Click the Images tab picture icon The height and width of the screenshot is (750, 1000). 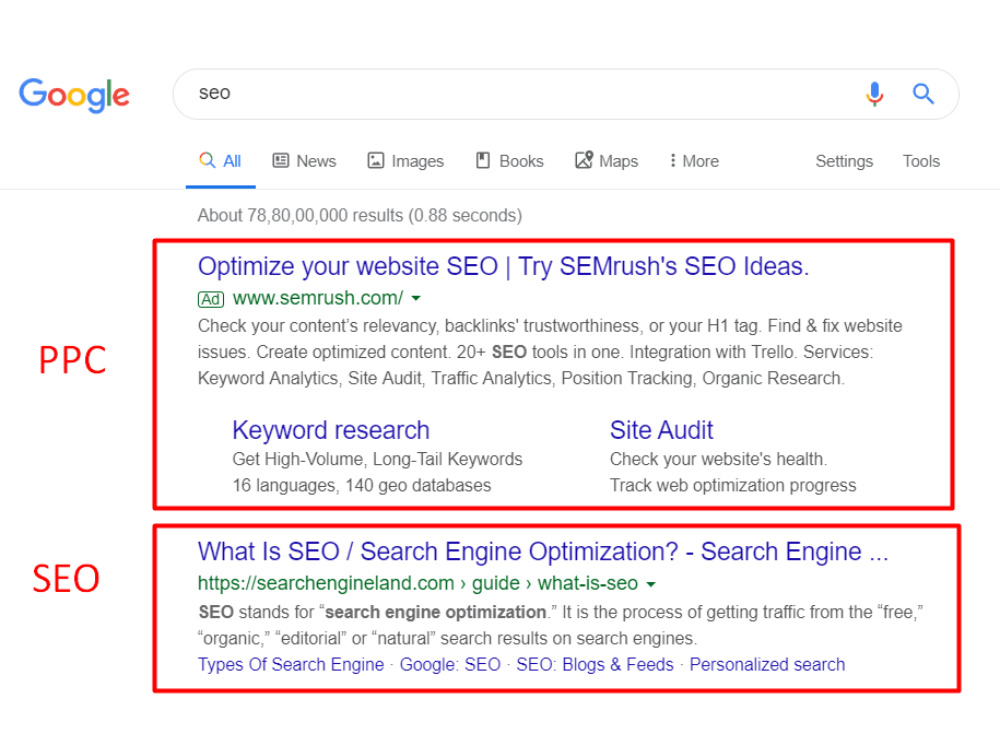(x=376, y=160)
